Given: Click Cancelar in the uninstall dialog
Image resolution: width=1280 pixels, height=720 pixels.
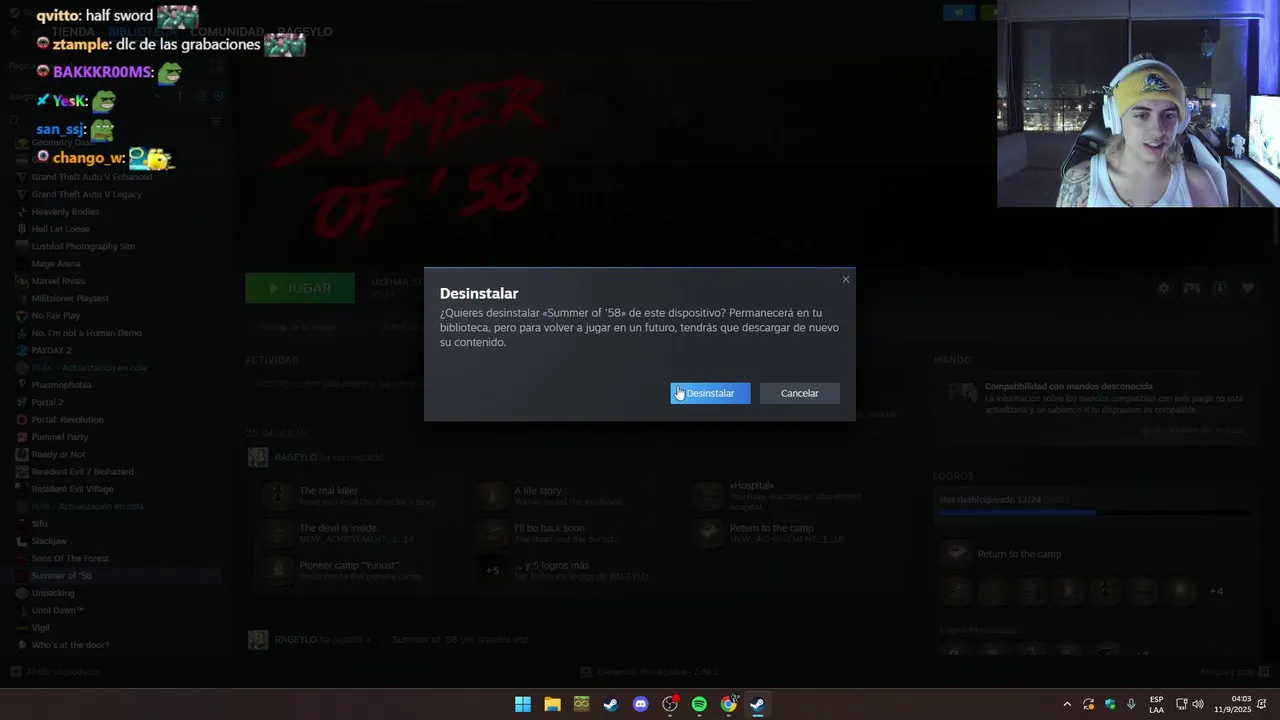Looking at the screenshot, I should tap(799, 393).
